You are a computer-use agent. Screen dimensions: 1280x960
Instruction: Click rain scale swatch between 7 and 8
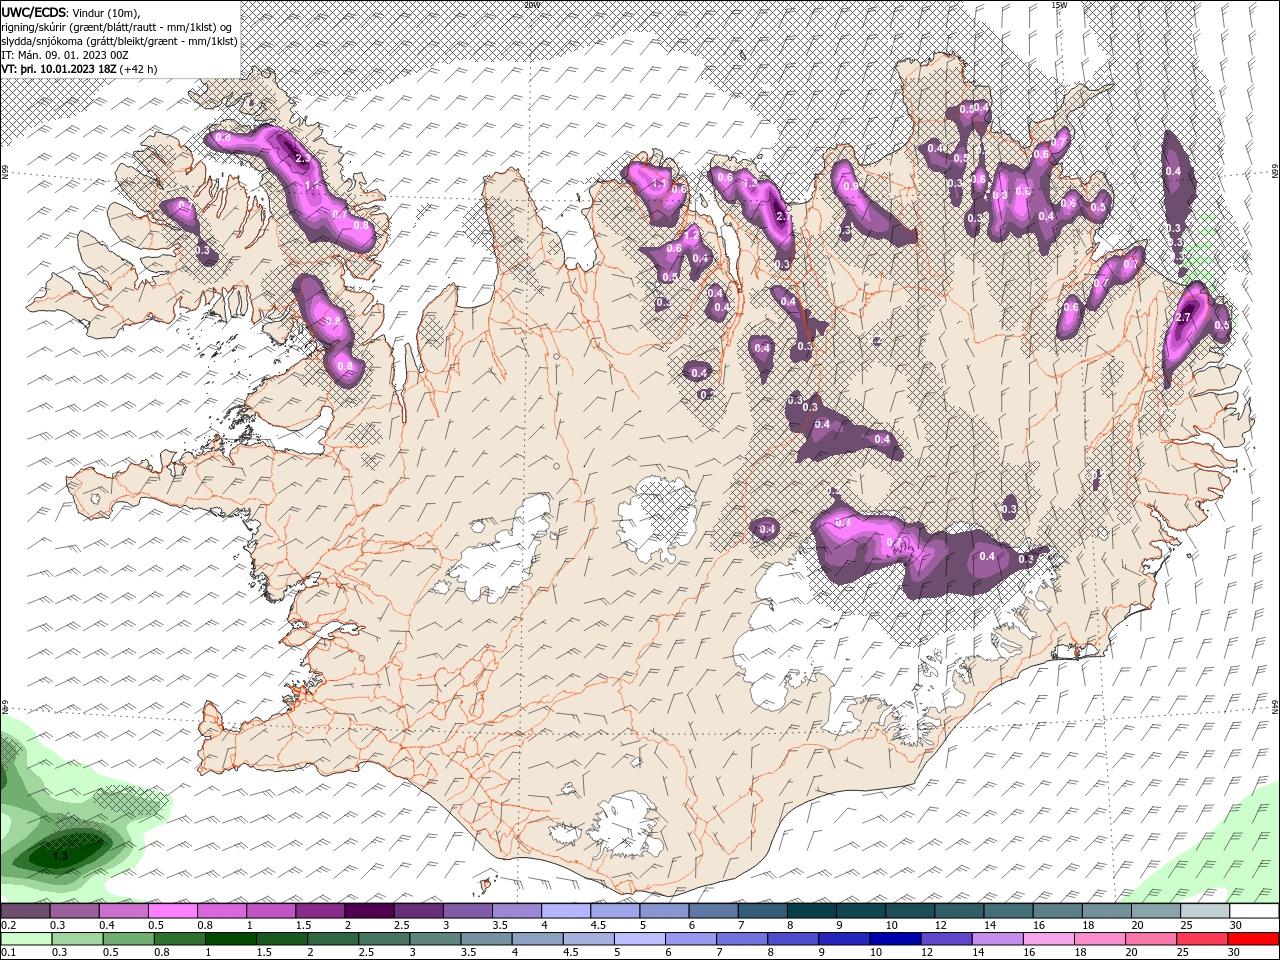coord(742,939)
